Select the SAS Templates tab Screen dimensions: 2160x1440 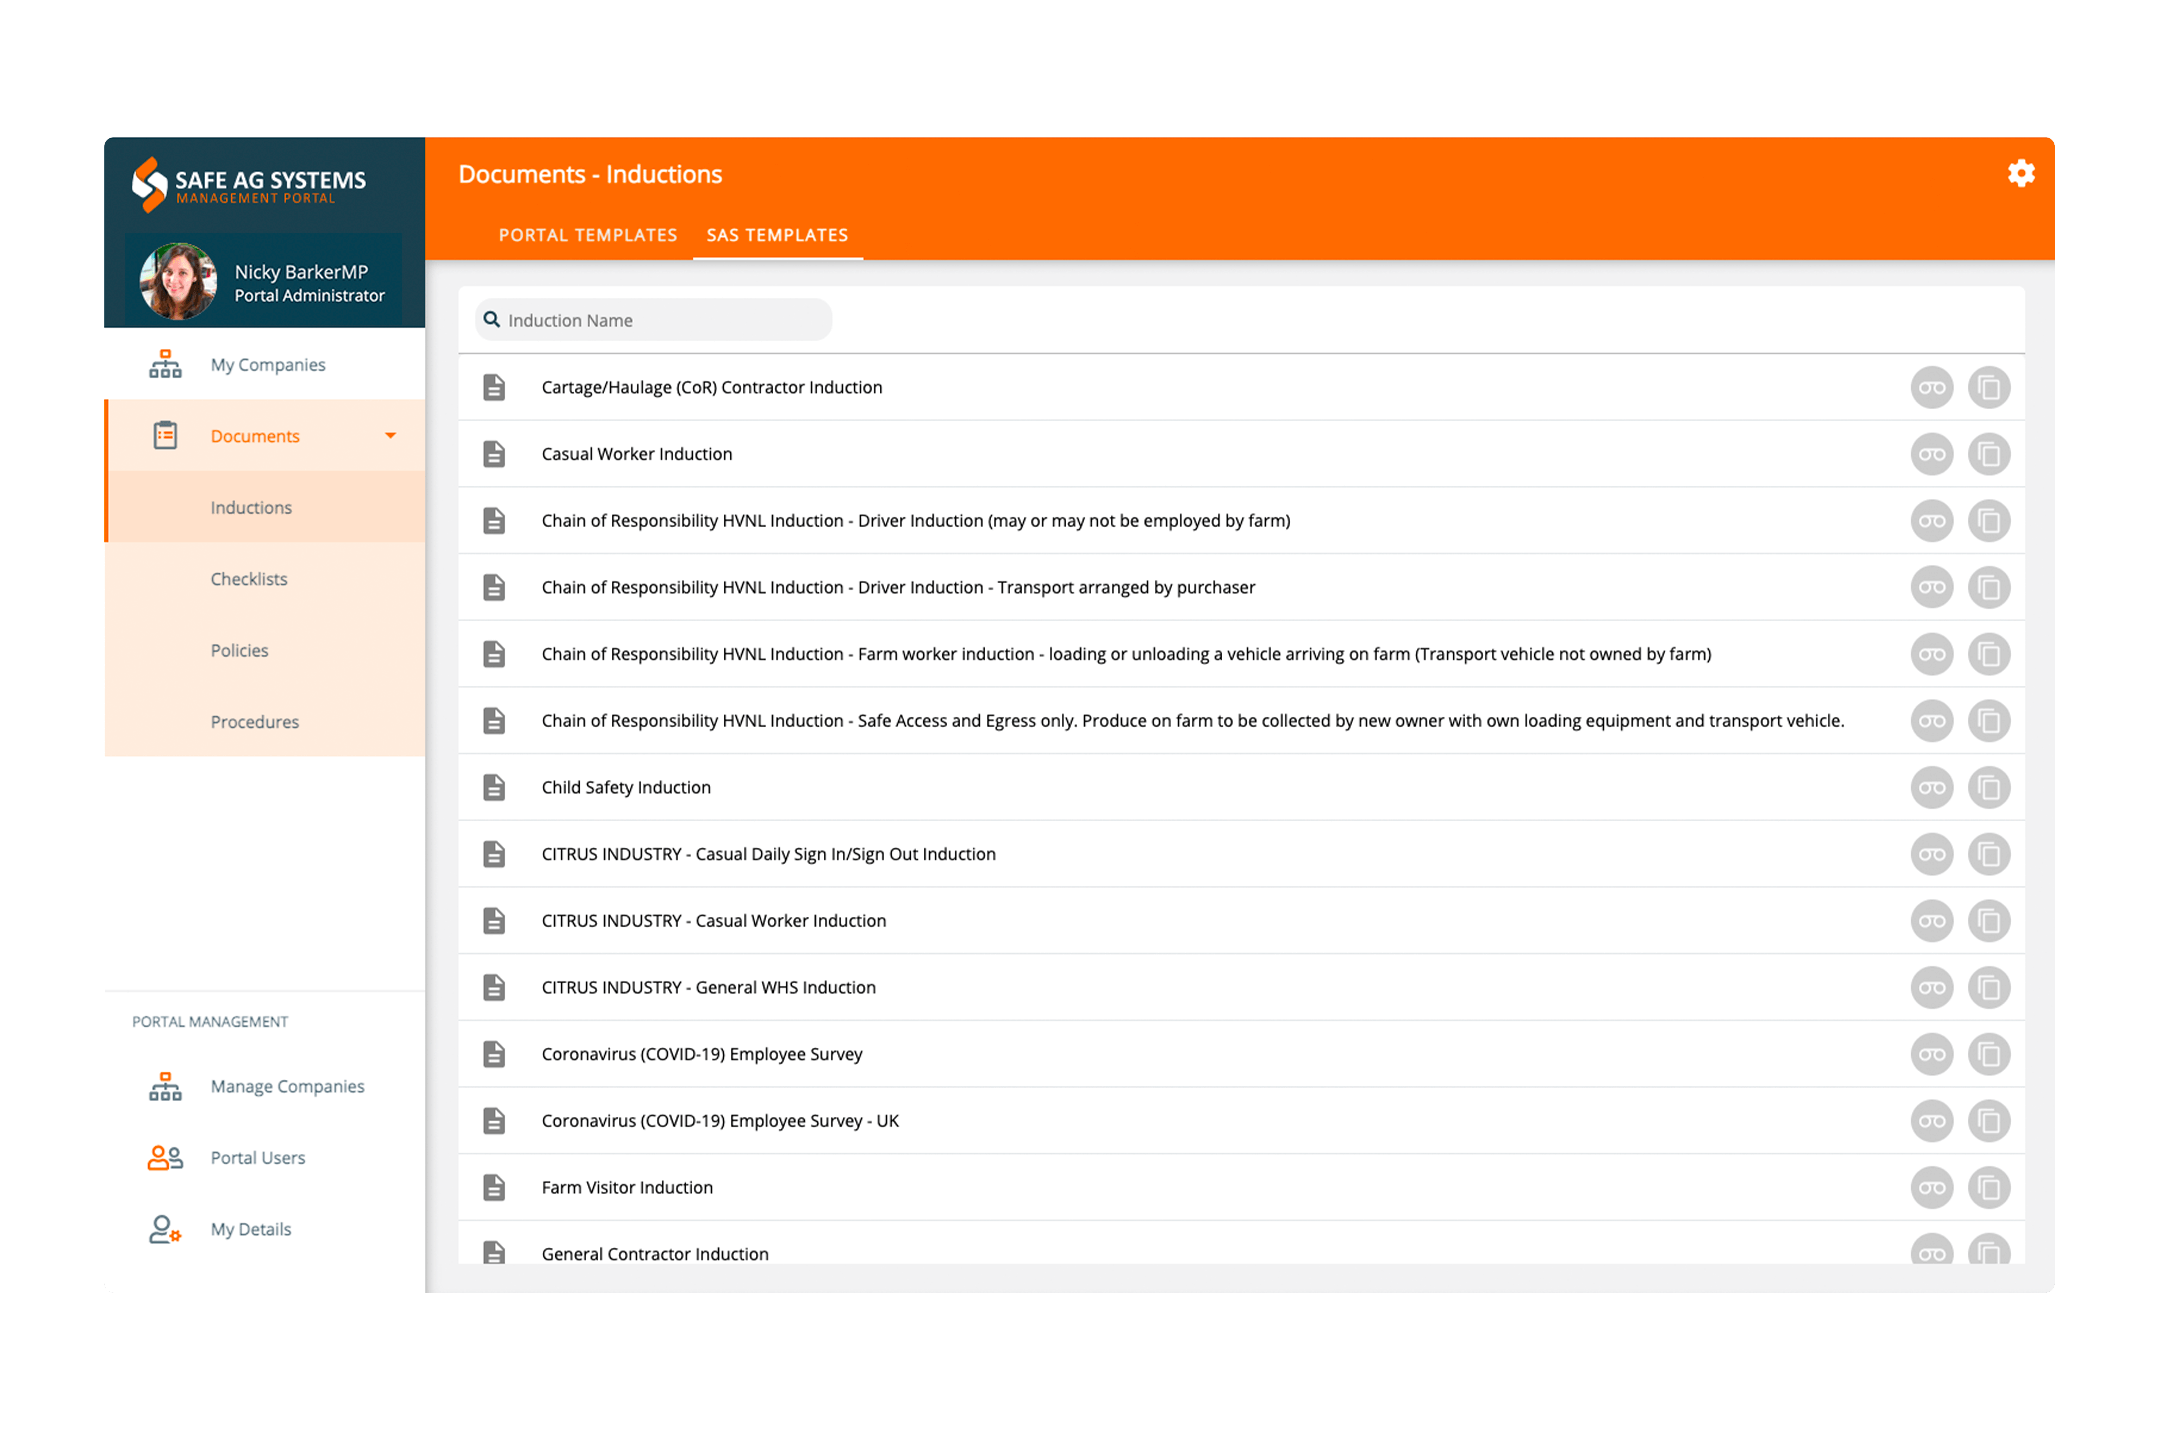[x=777, y=235]
